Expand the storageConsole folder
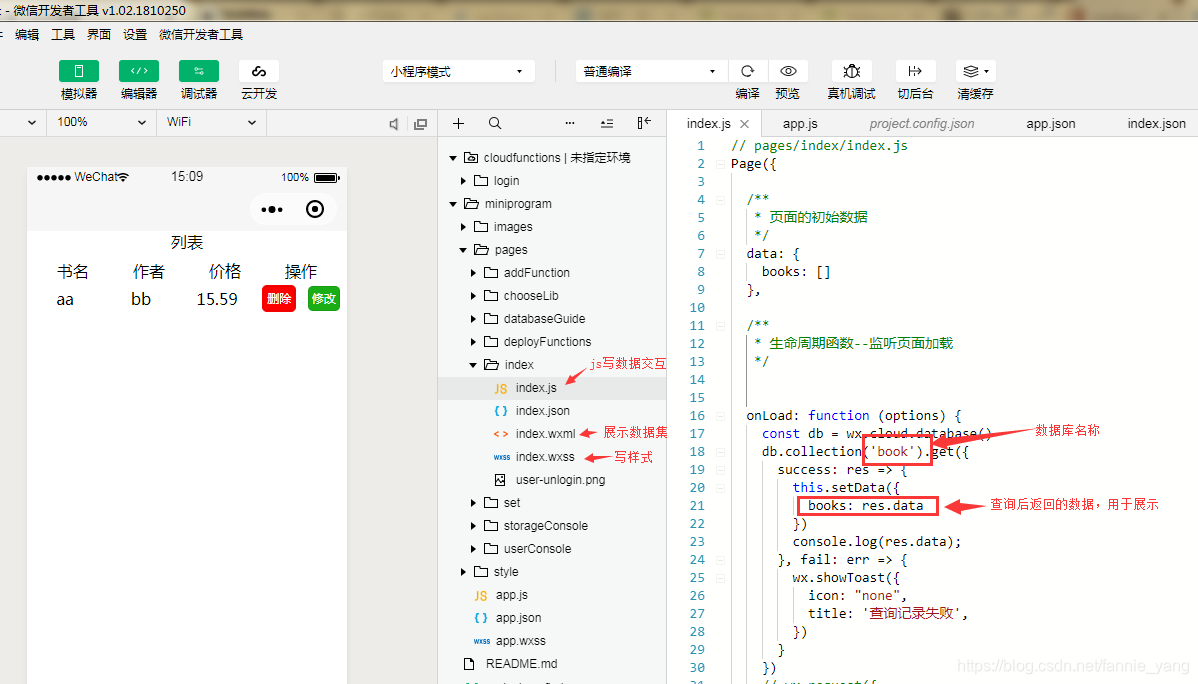The height and width of the screenshot is (684, 1198). click(x=473, y=526)
